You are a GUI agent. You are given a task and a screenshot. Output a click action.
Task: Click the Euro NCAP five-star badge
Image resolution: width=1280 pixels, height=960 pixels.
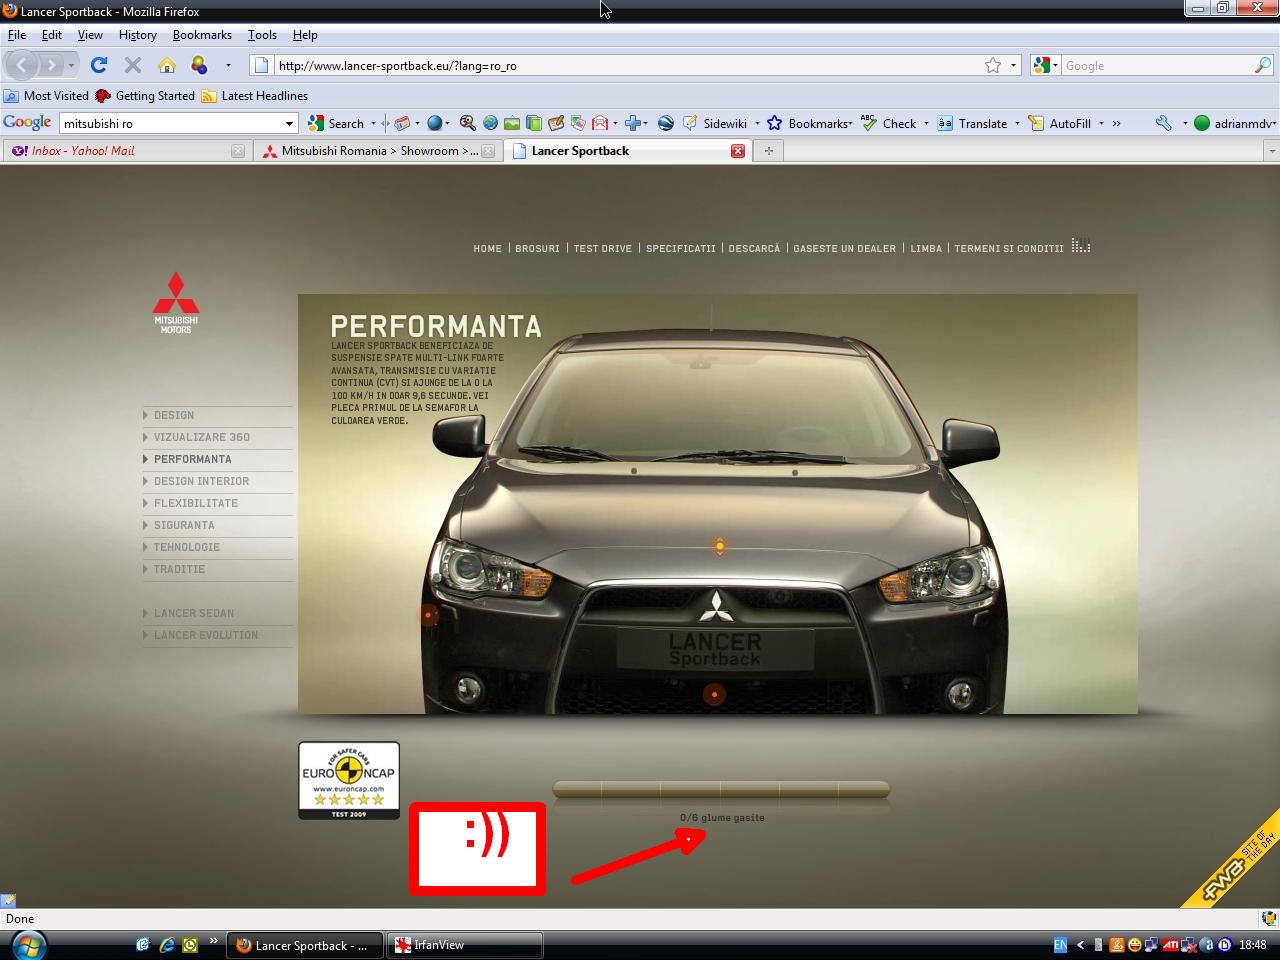tap(349, 781)
